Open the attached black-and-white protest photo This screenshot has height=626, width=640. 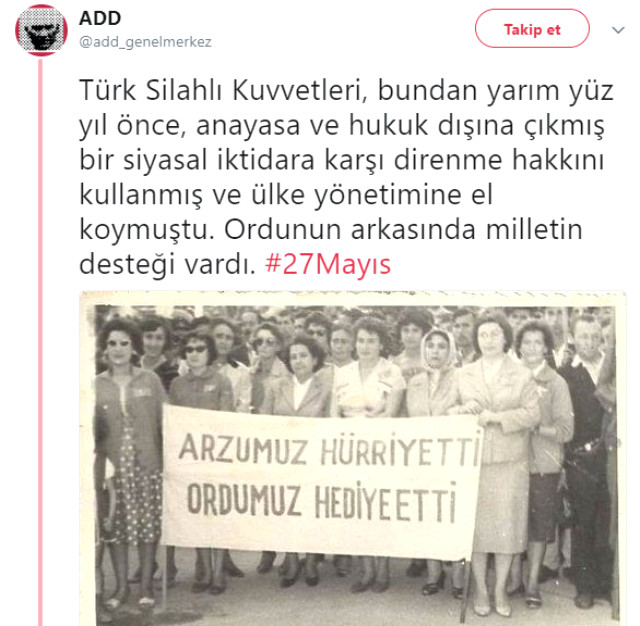click(x=353, y=458)
